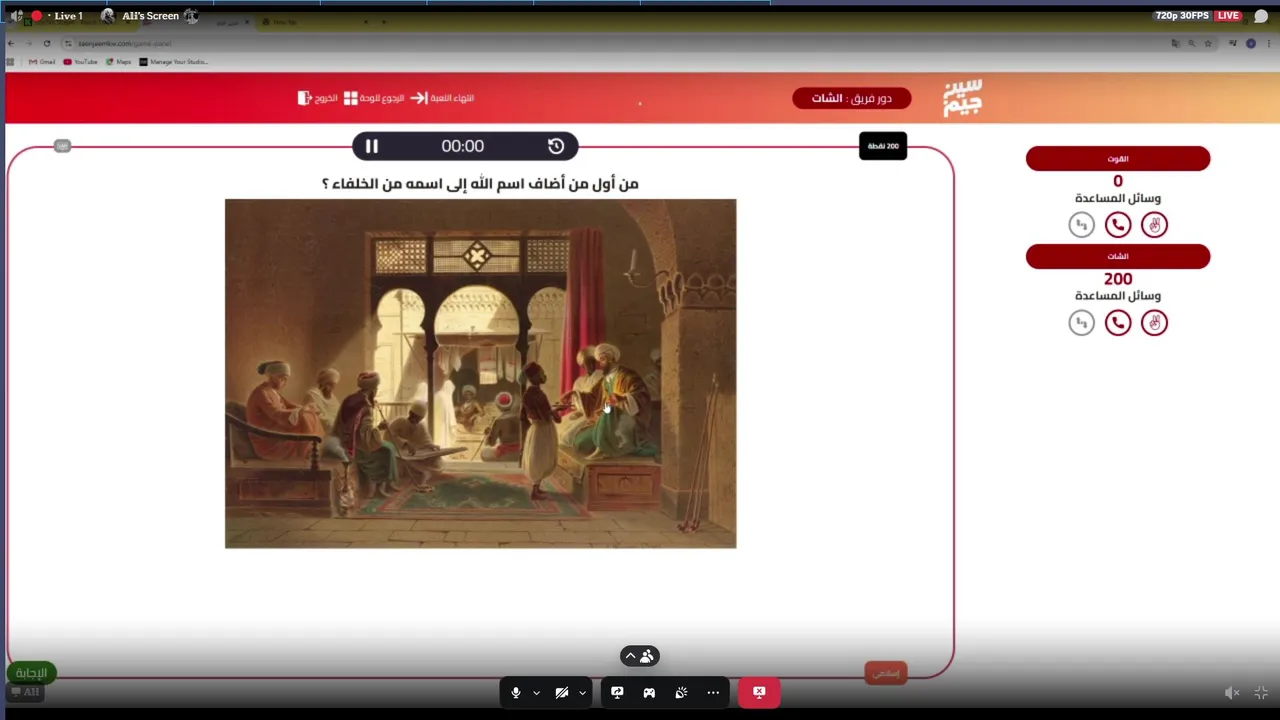The image size is (1280, 720).
Task: Click the Arabic question text about caliphs
Action: tap(480, 183)
